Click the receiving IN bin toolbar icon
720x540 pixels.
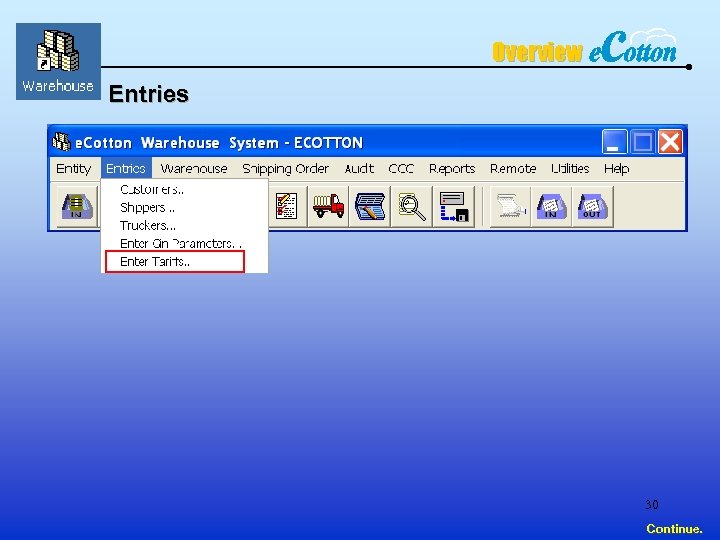(x=77, y=206)
